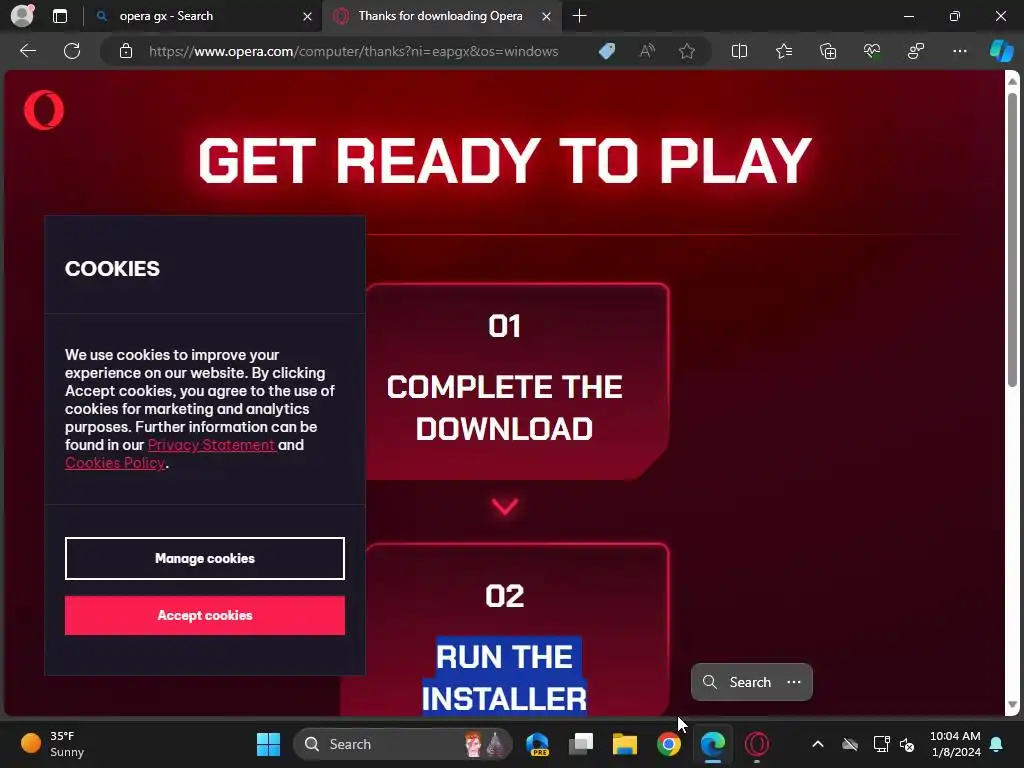
Task: Open Browser essentials heart icon
Action: click(872, 51)
